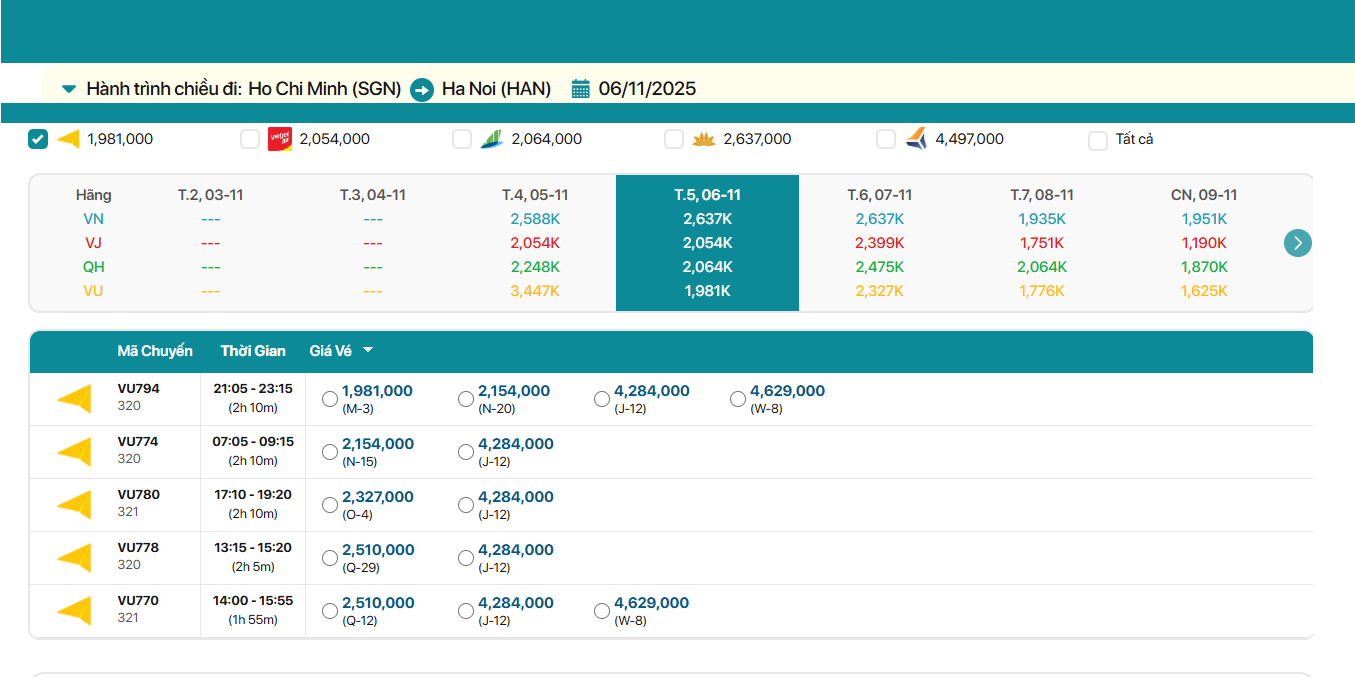Click the calendar icon beside 06/11/2025

coord(580,89)
